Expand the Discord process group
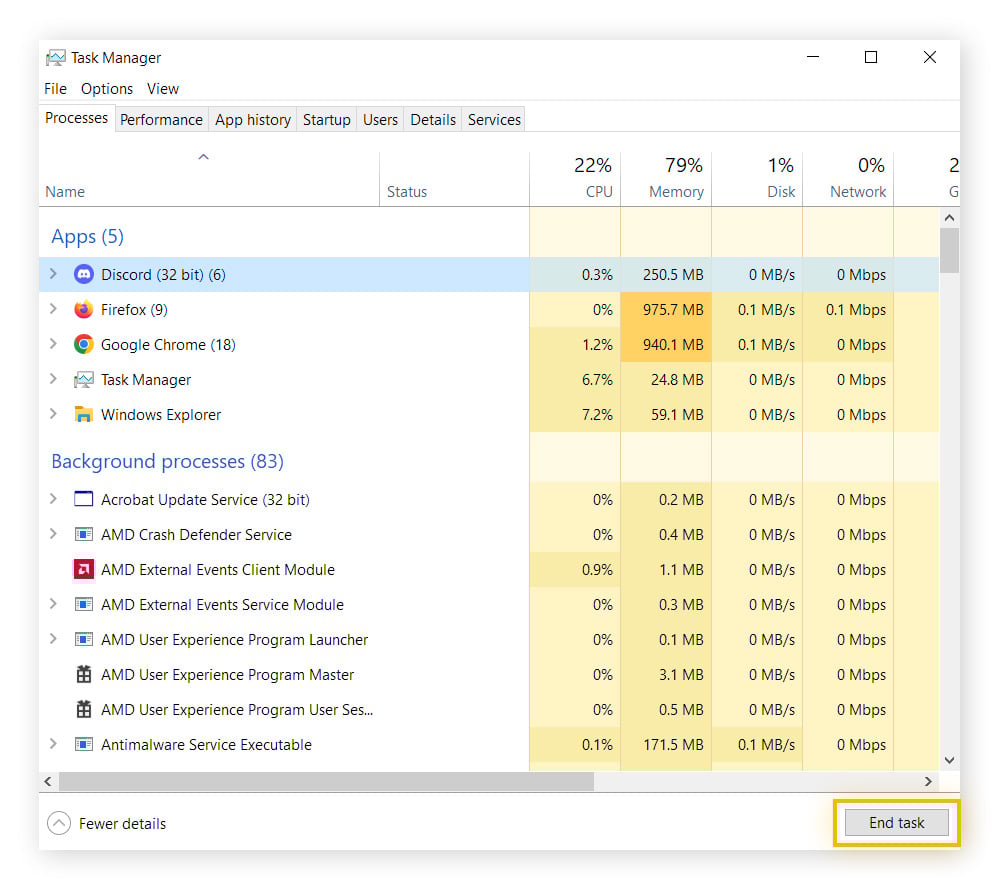The width and height of the screenshot is (1003, 891). (x=53, y=274)
